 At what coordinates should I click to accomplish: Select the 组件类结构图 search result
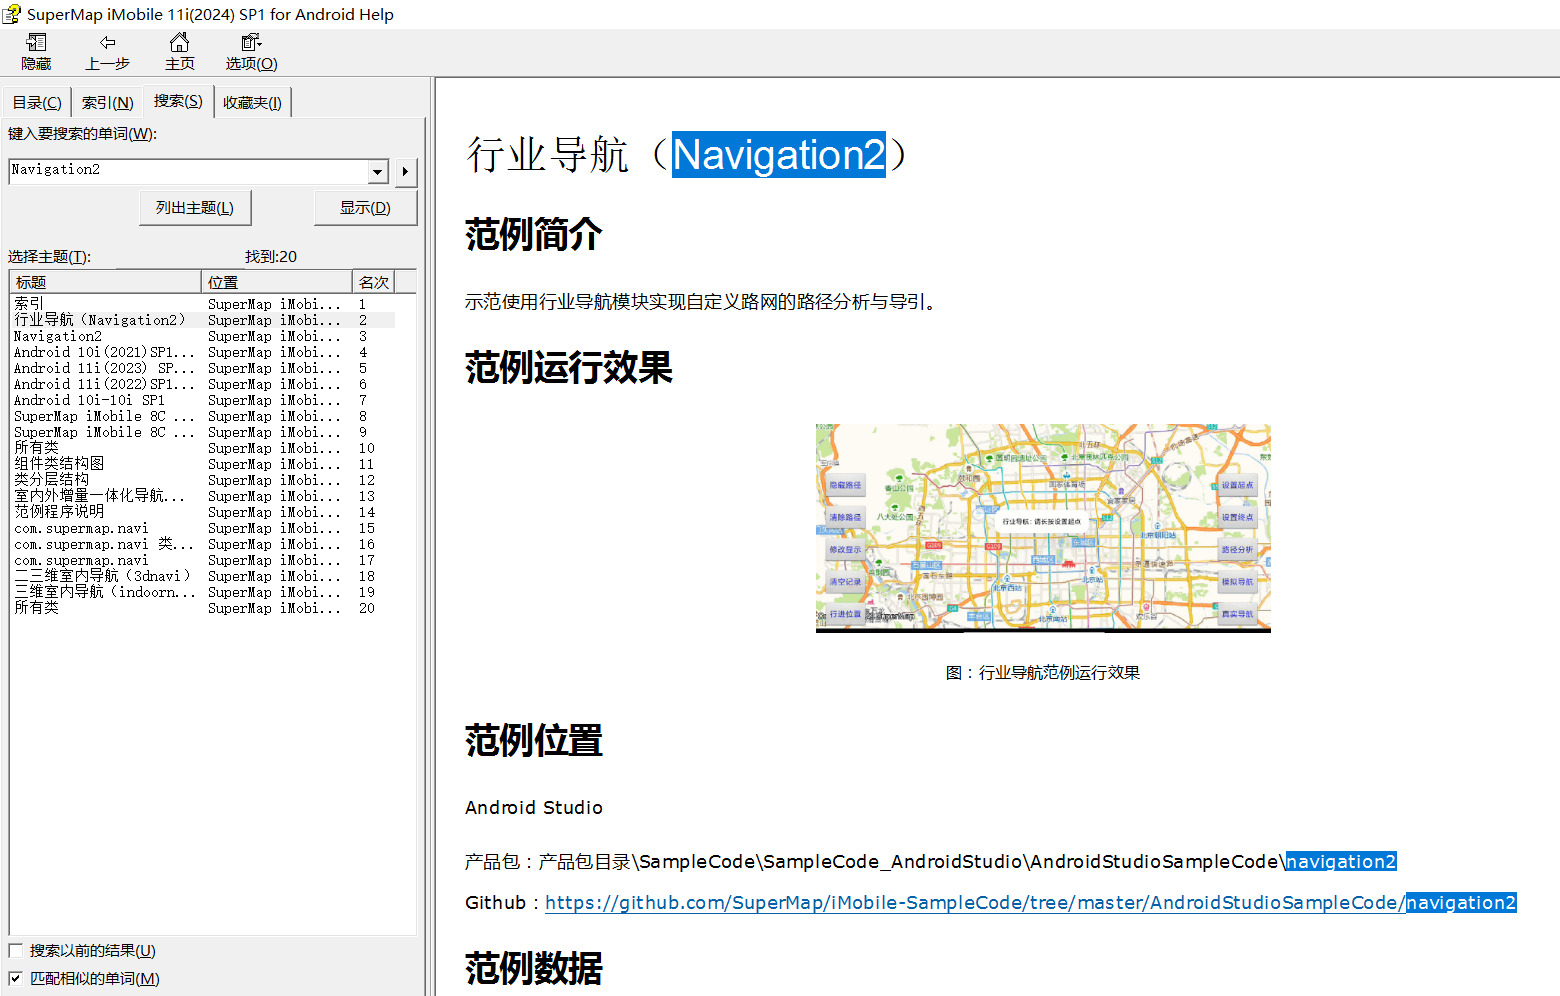click(59, 464)
